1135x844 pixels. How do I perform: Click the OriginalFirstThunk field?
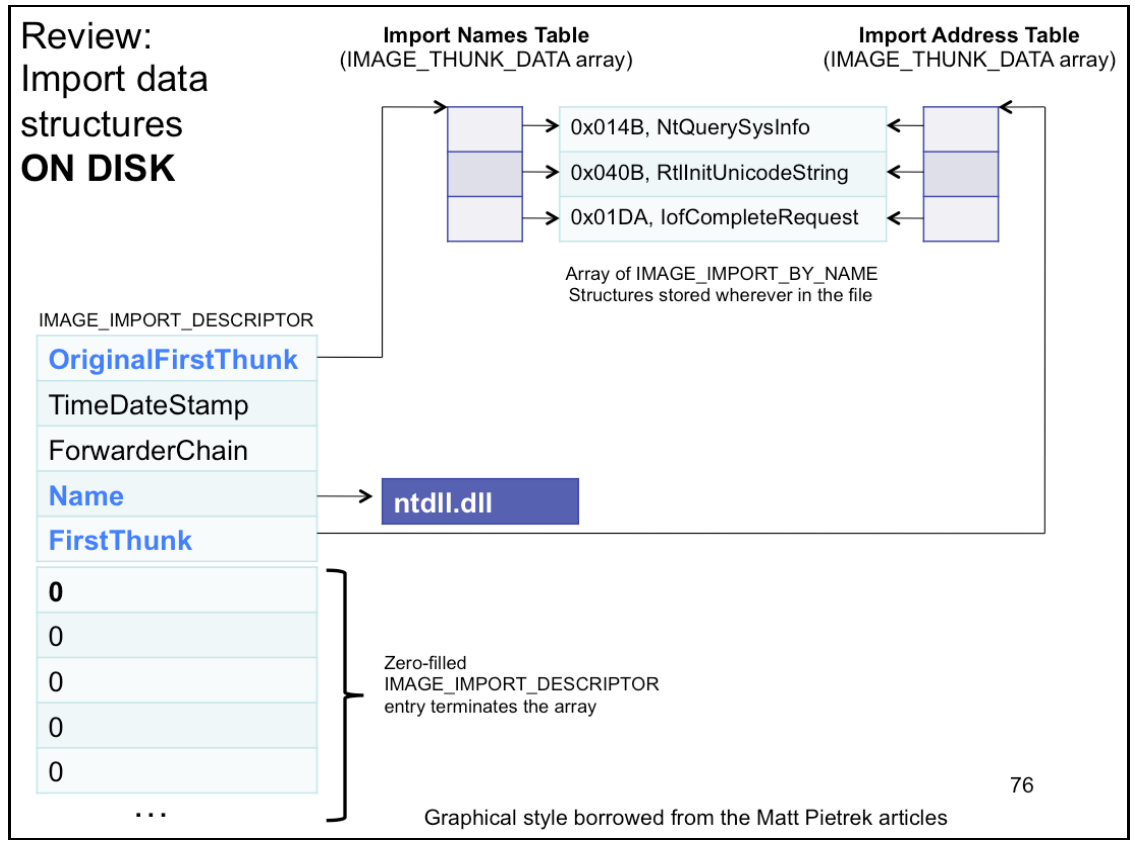173,361
